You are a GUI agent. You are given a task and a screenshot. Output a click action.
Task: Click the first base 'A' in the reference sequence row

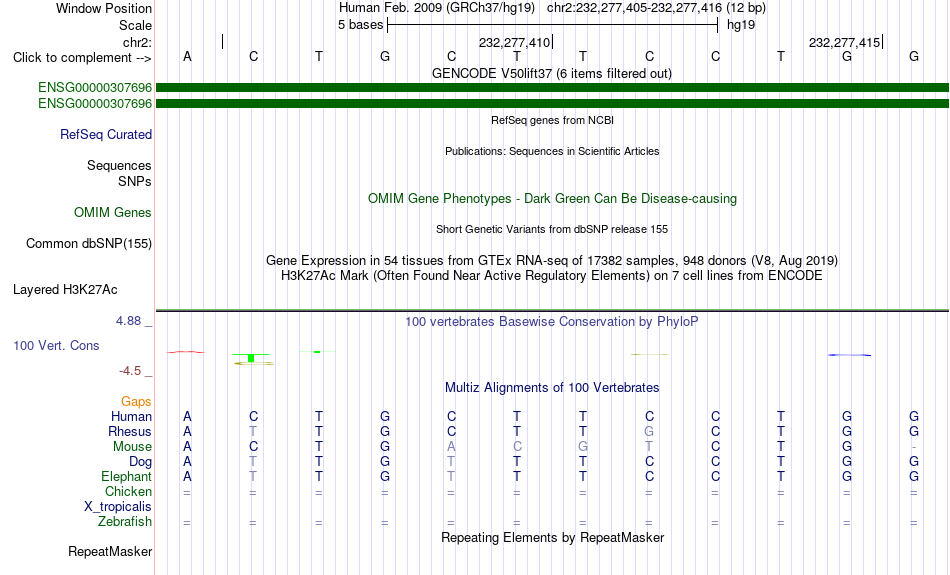187,57
